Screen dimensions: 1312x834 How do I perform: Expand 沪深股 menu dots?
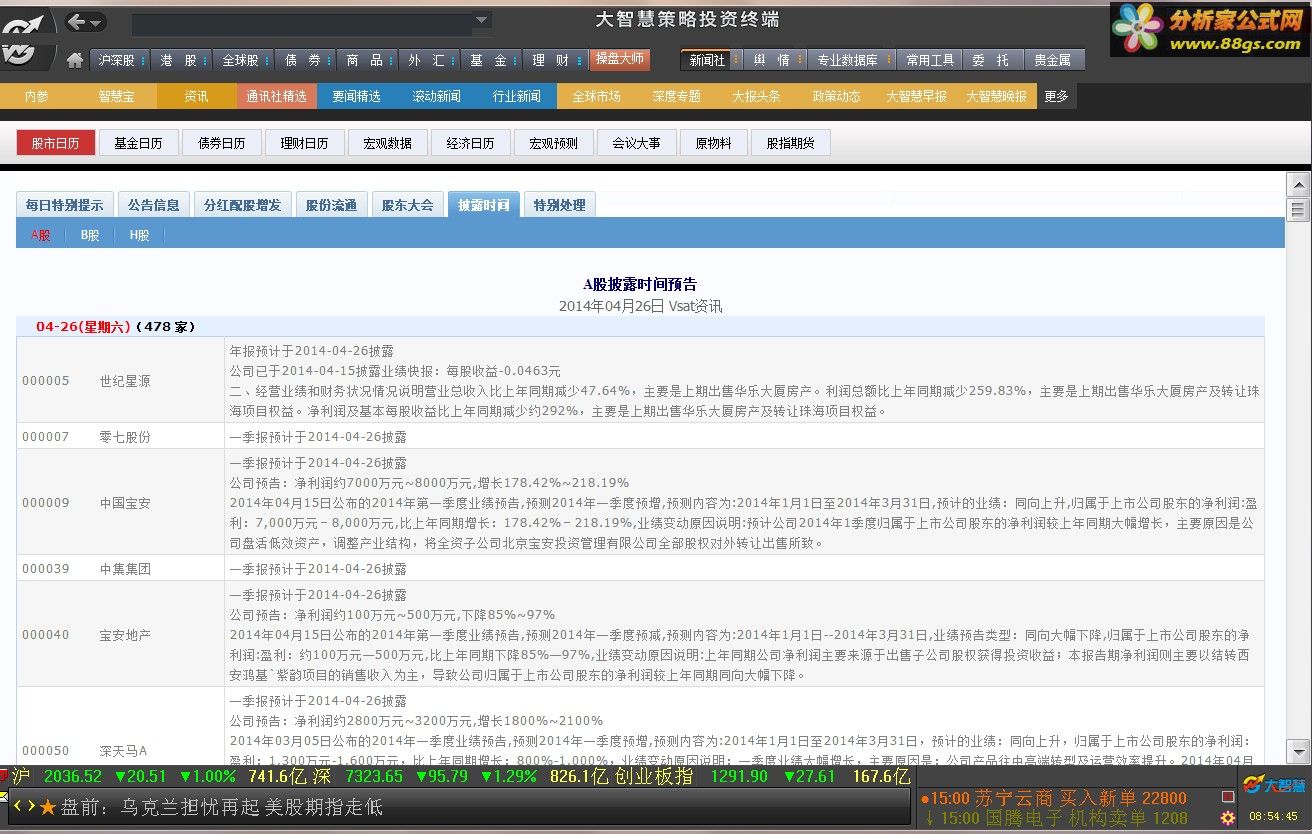(144, 60)
